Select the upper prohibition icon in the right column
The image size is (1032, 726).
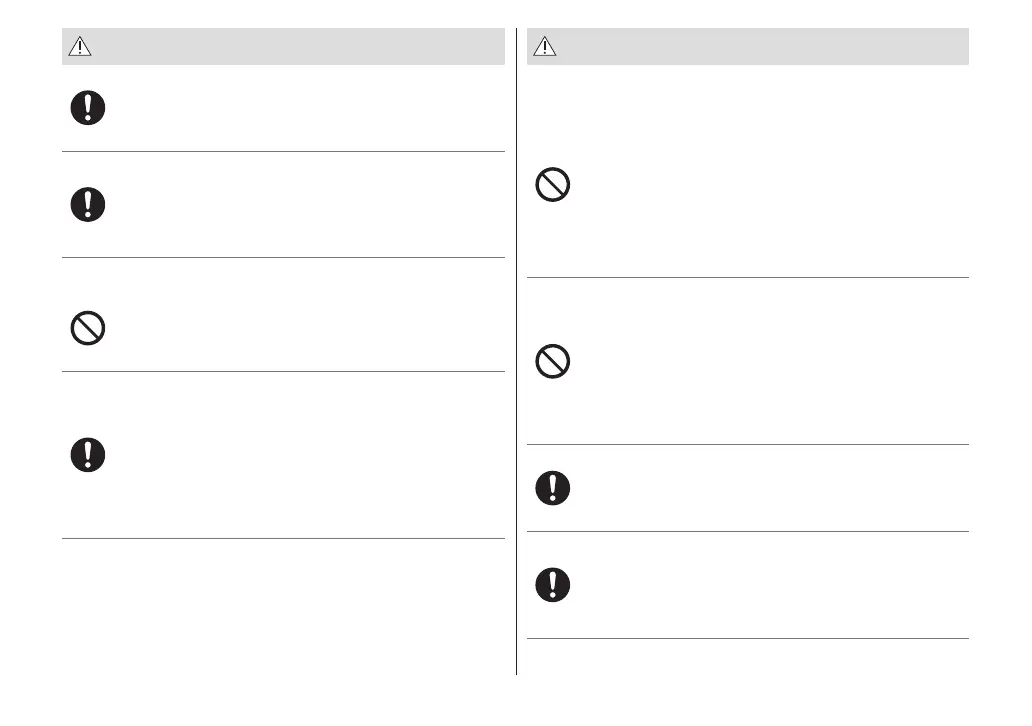tap(553, 186)
